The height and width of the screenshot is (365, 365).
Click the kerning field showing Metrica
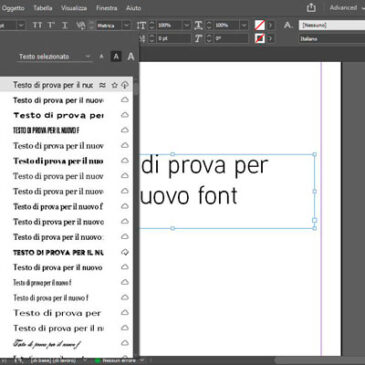(109, 25)
